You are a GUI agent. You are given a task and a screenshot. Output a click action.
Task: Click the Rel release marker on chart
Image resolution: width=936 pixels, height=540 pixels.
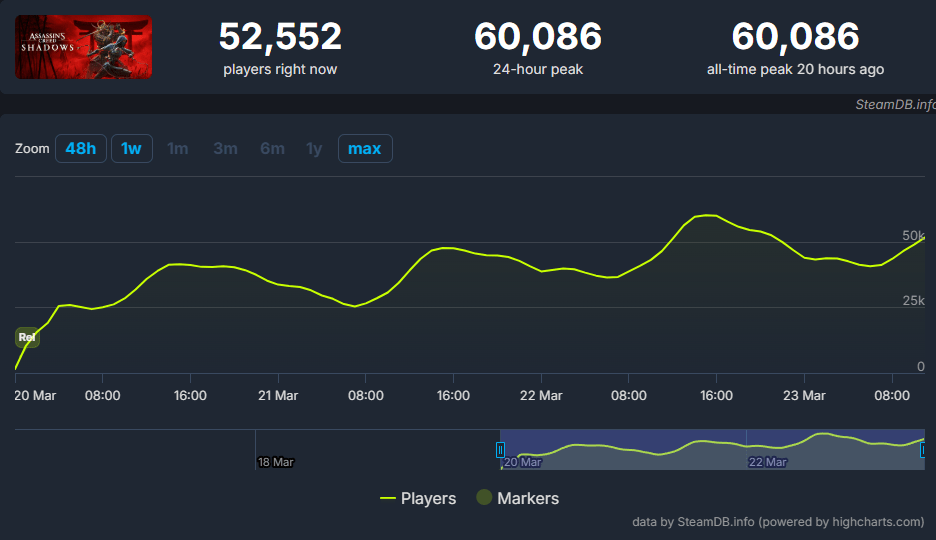point(27,337)
